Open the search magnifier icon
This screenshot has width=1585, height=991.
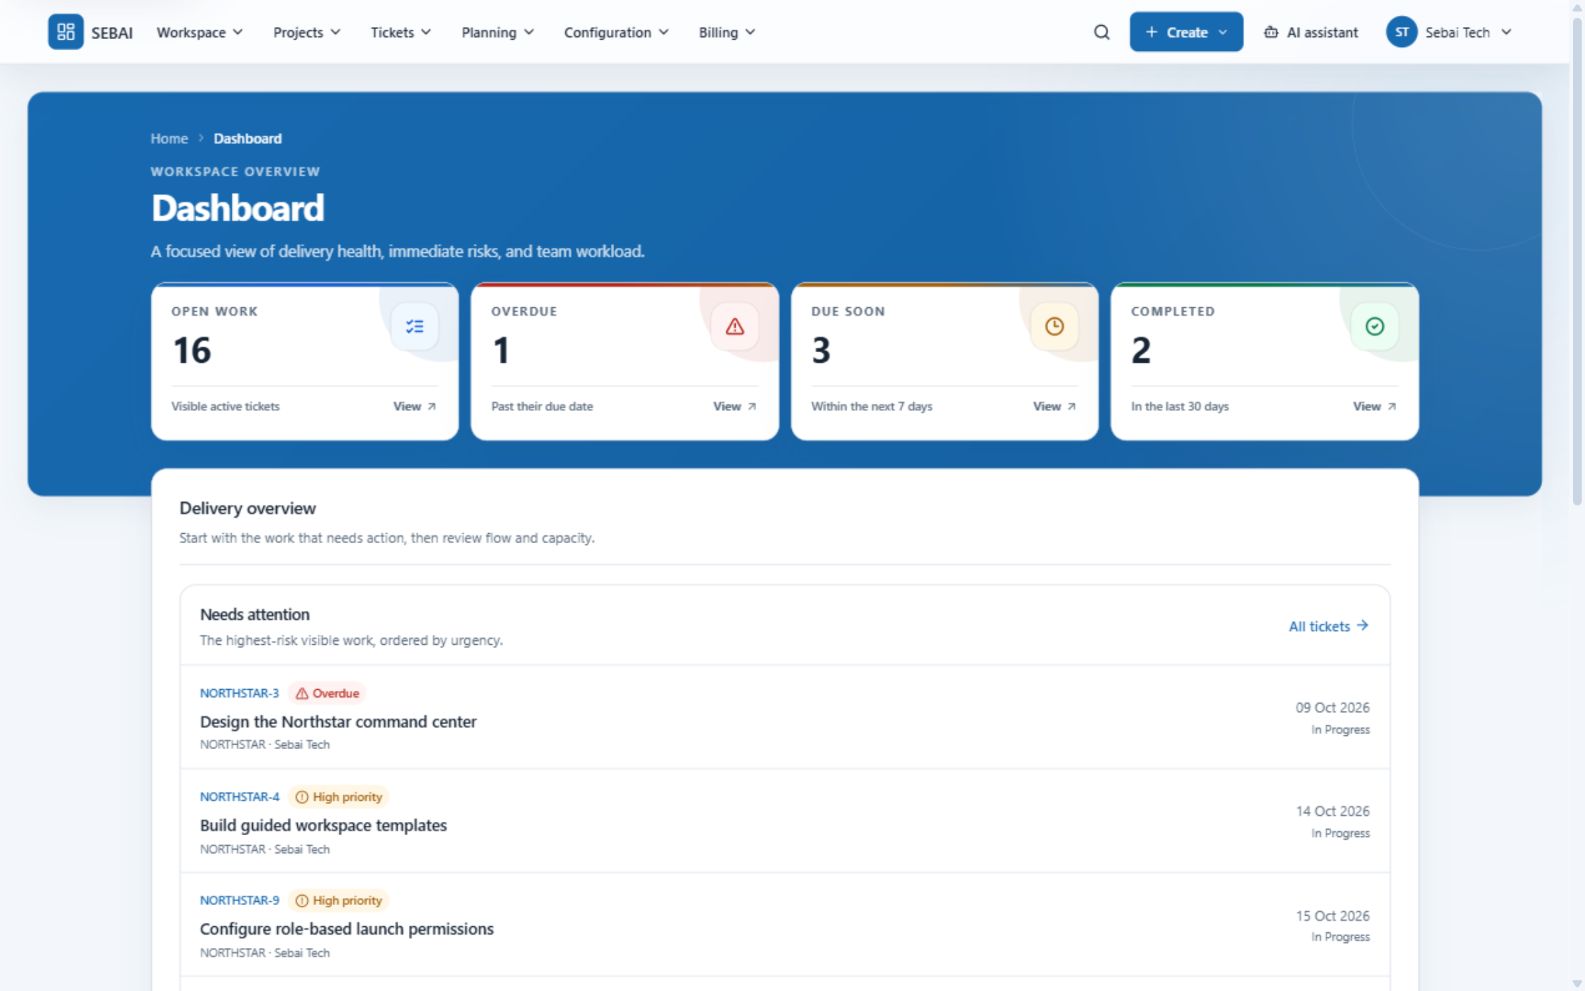[1102, 32]
